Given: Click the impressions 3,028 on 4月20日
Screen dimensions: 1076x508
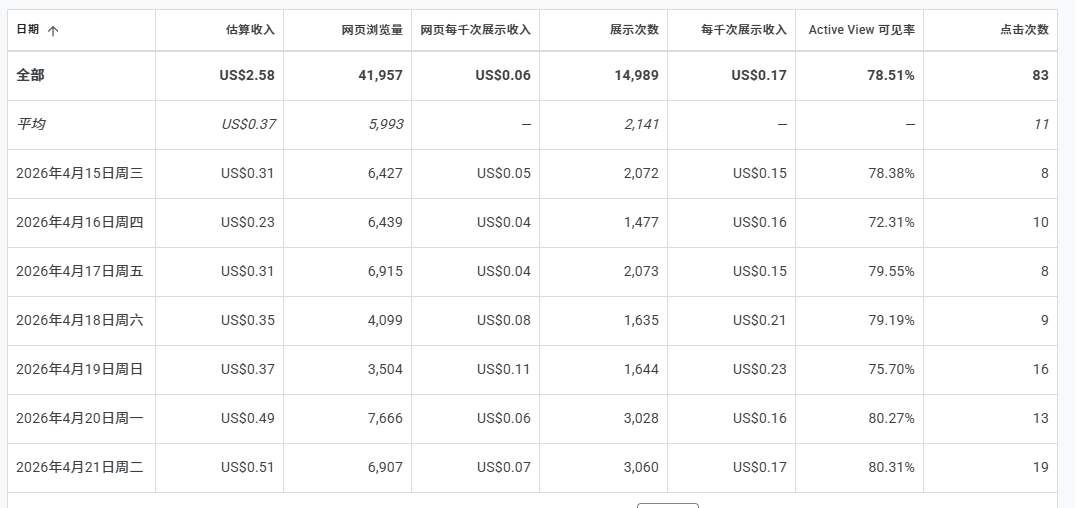Looking at the screenshot, I should coord(641,418).
